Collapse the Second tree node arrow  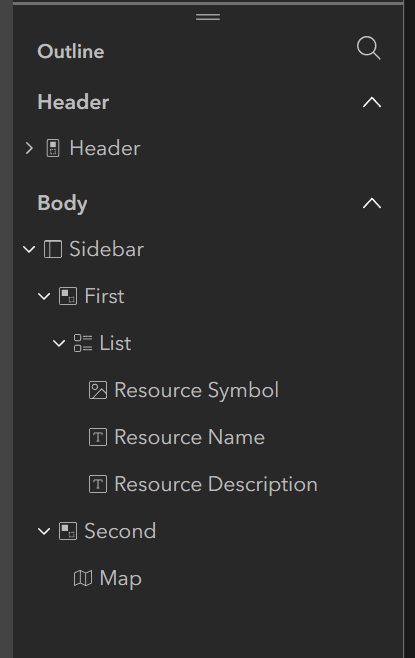coord(44,531)
